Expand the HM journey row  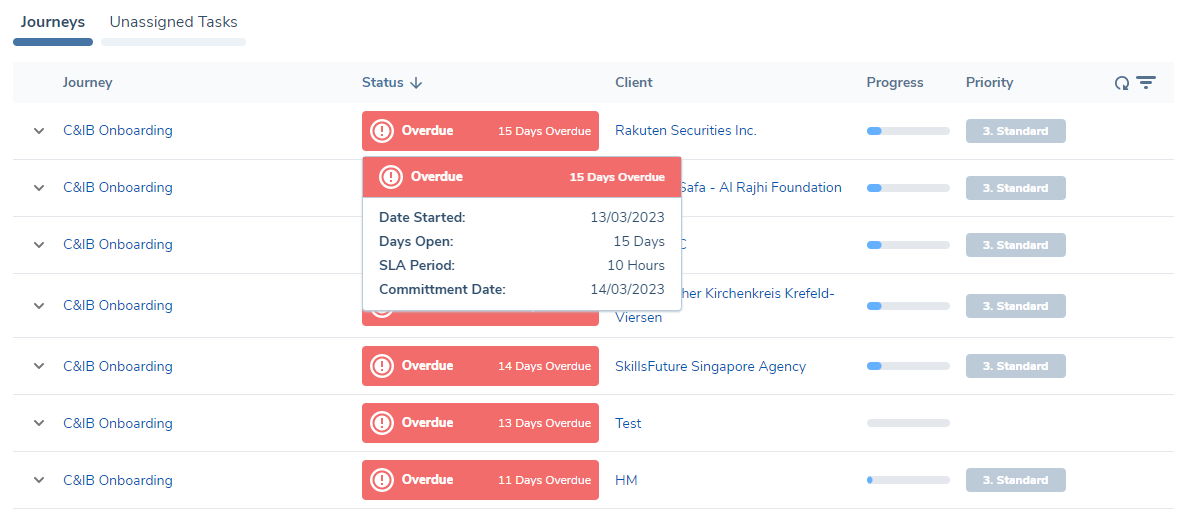click(39, 480)
